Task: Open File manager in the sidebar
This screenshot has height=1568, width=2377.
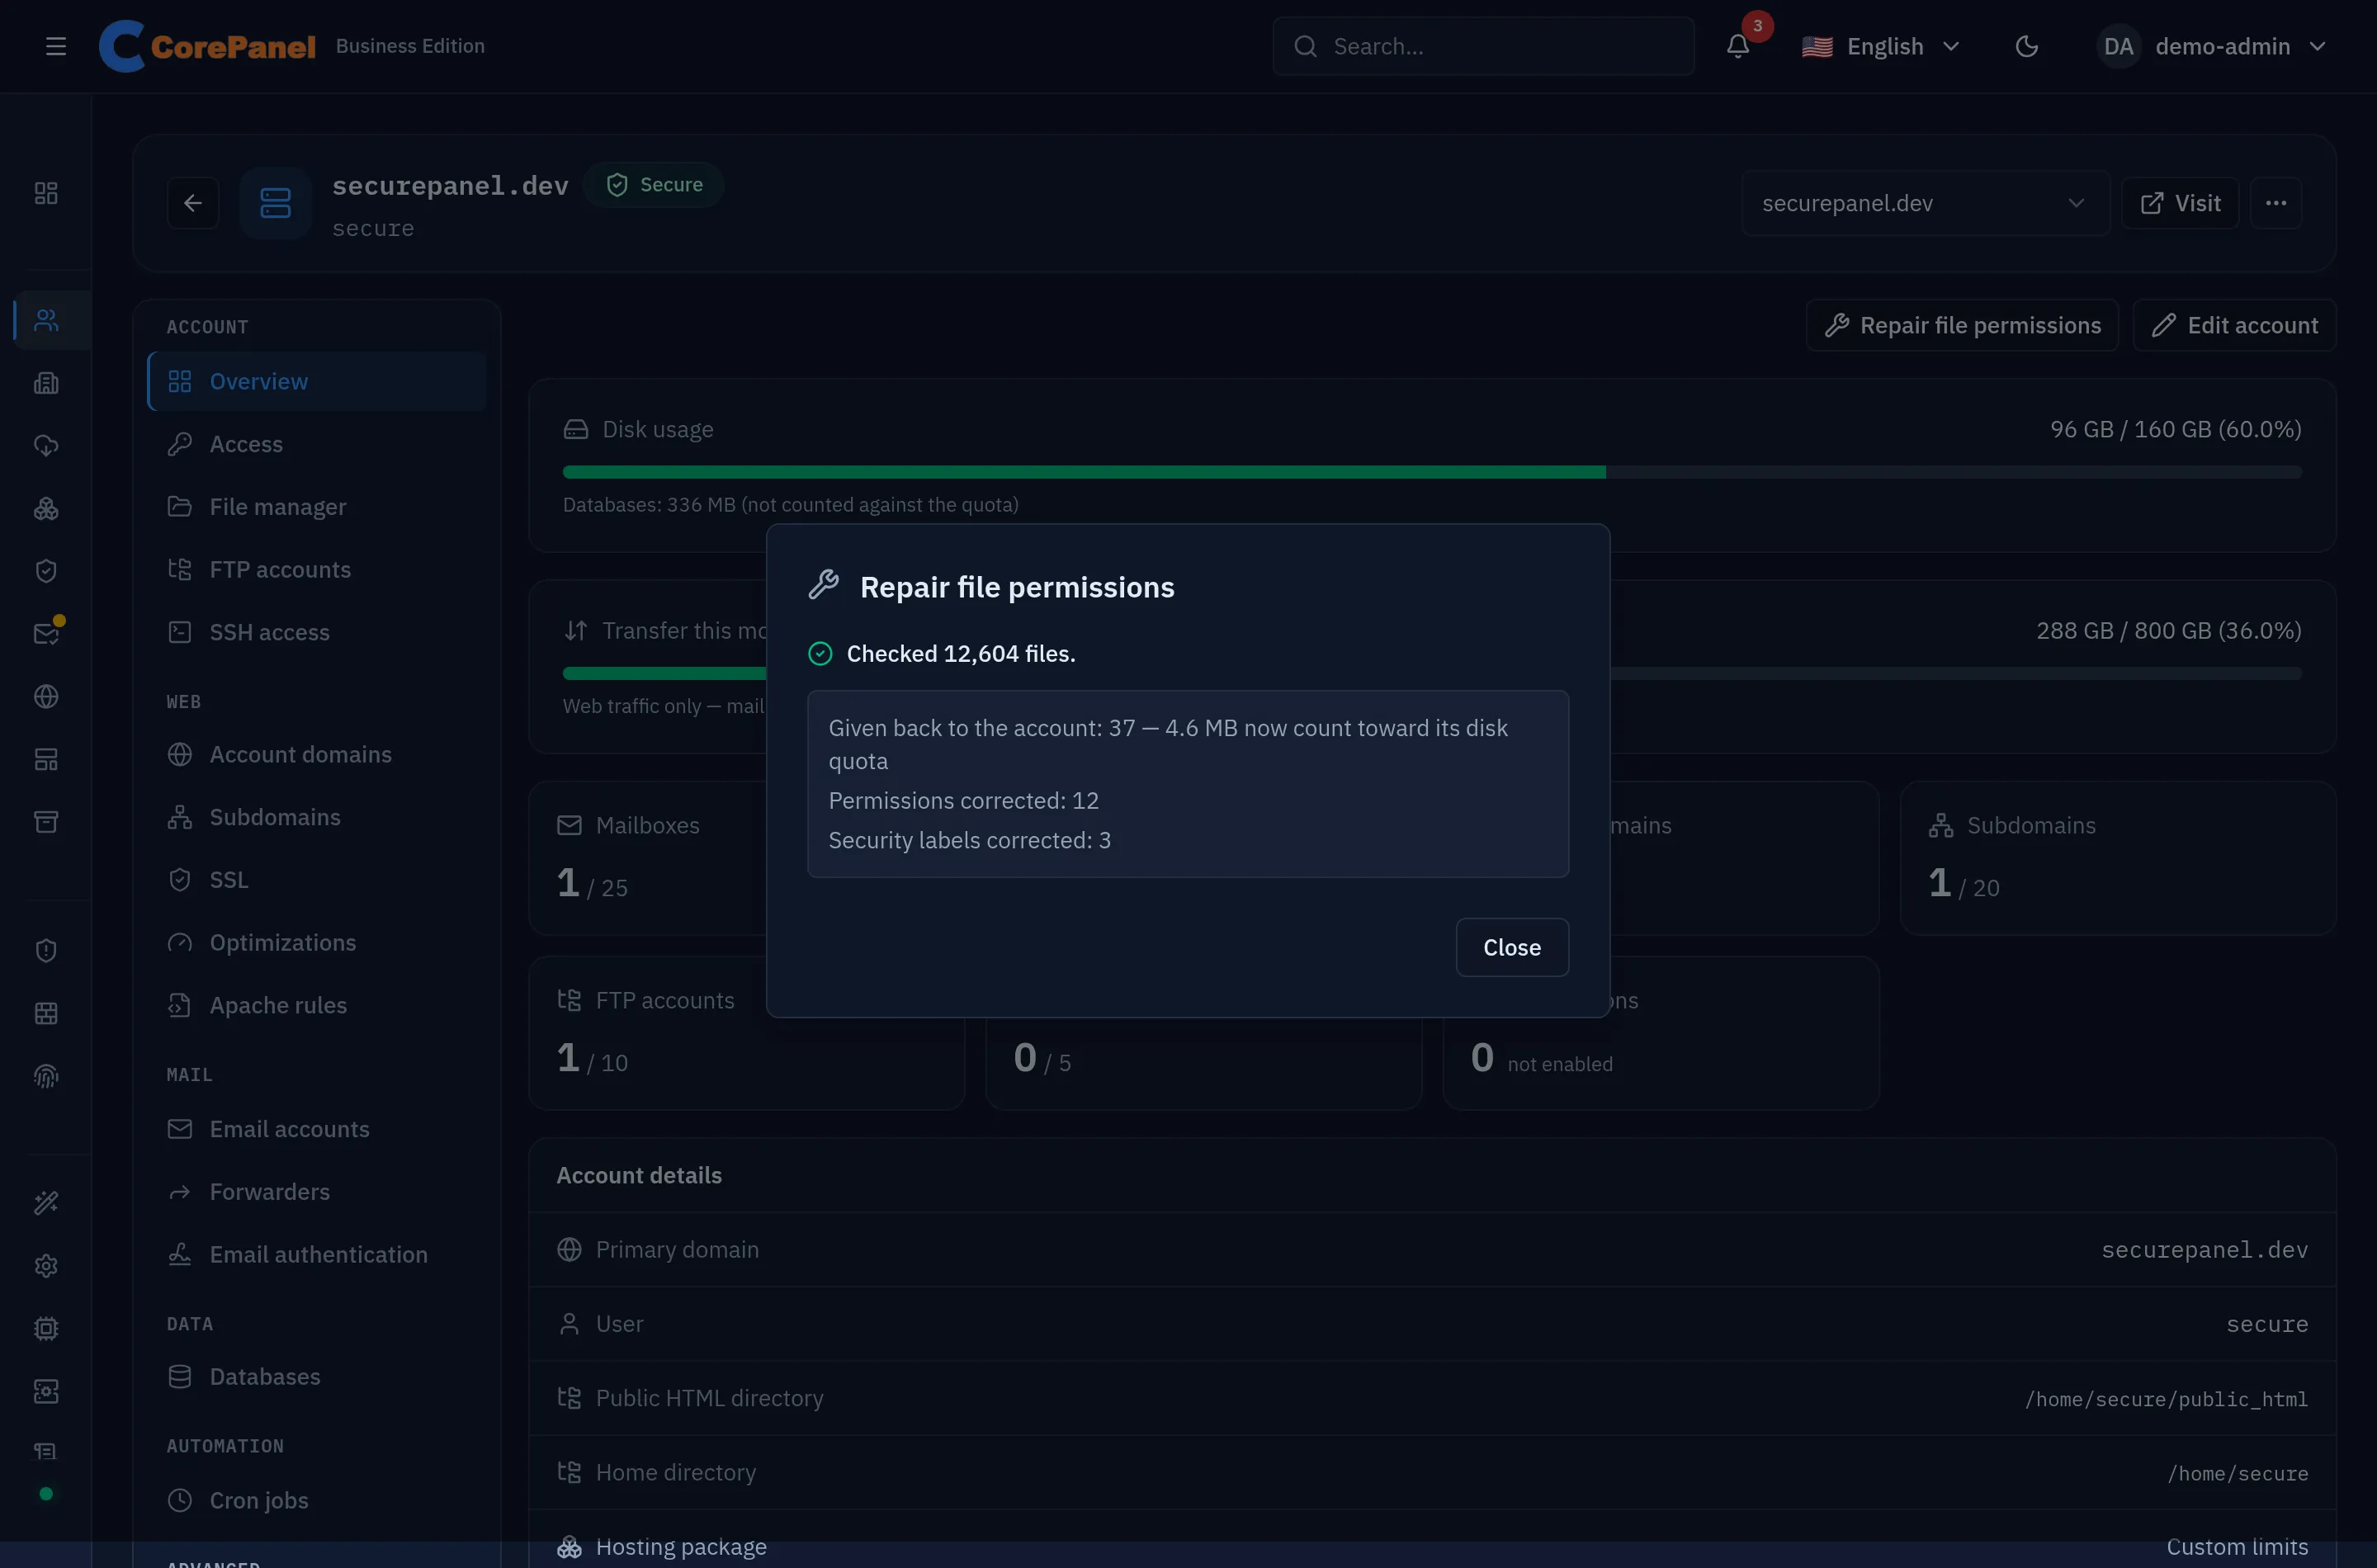Action: tap(317, 507)
